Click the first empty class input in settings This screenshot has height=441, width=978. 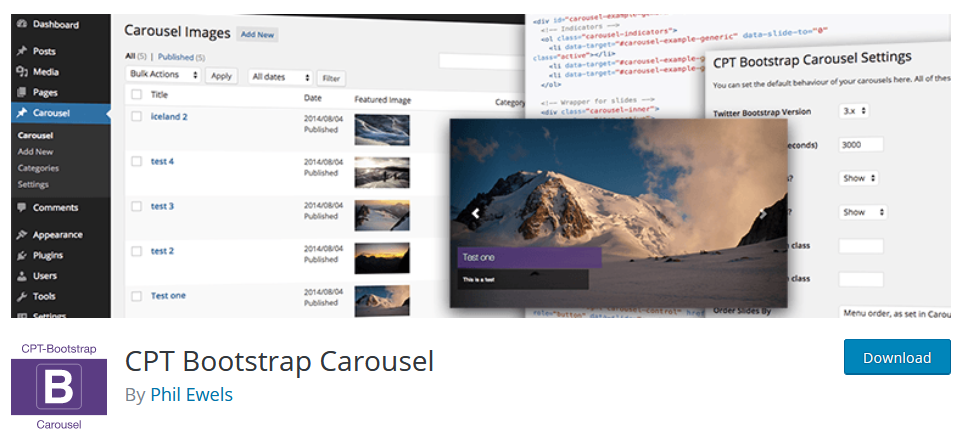point(861,246)
